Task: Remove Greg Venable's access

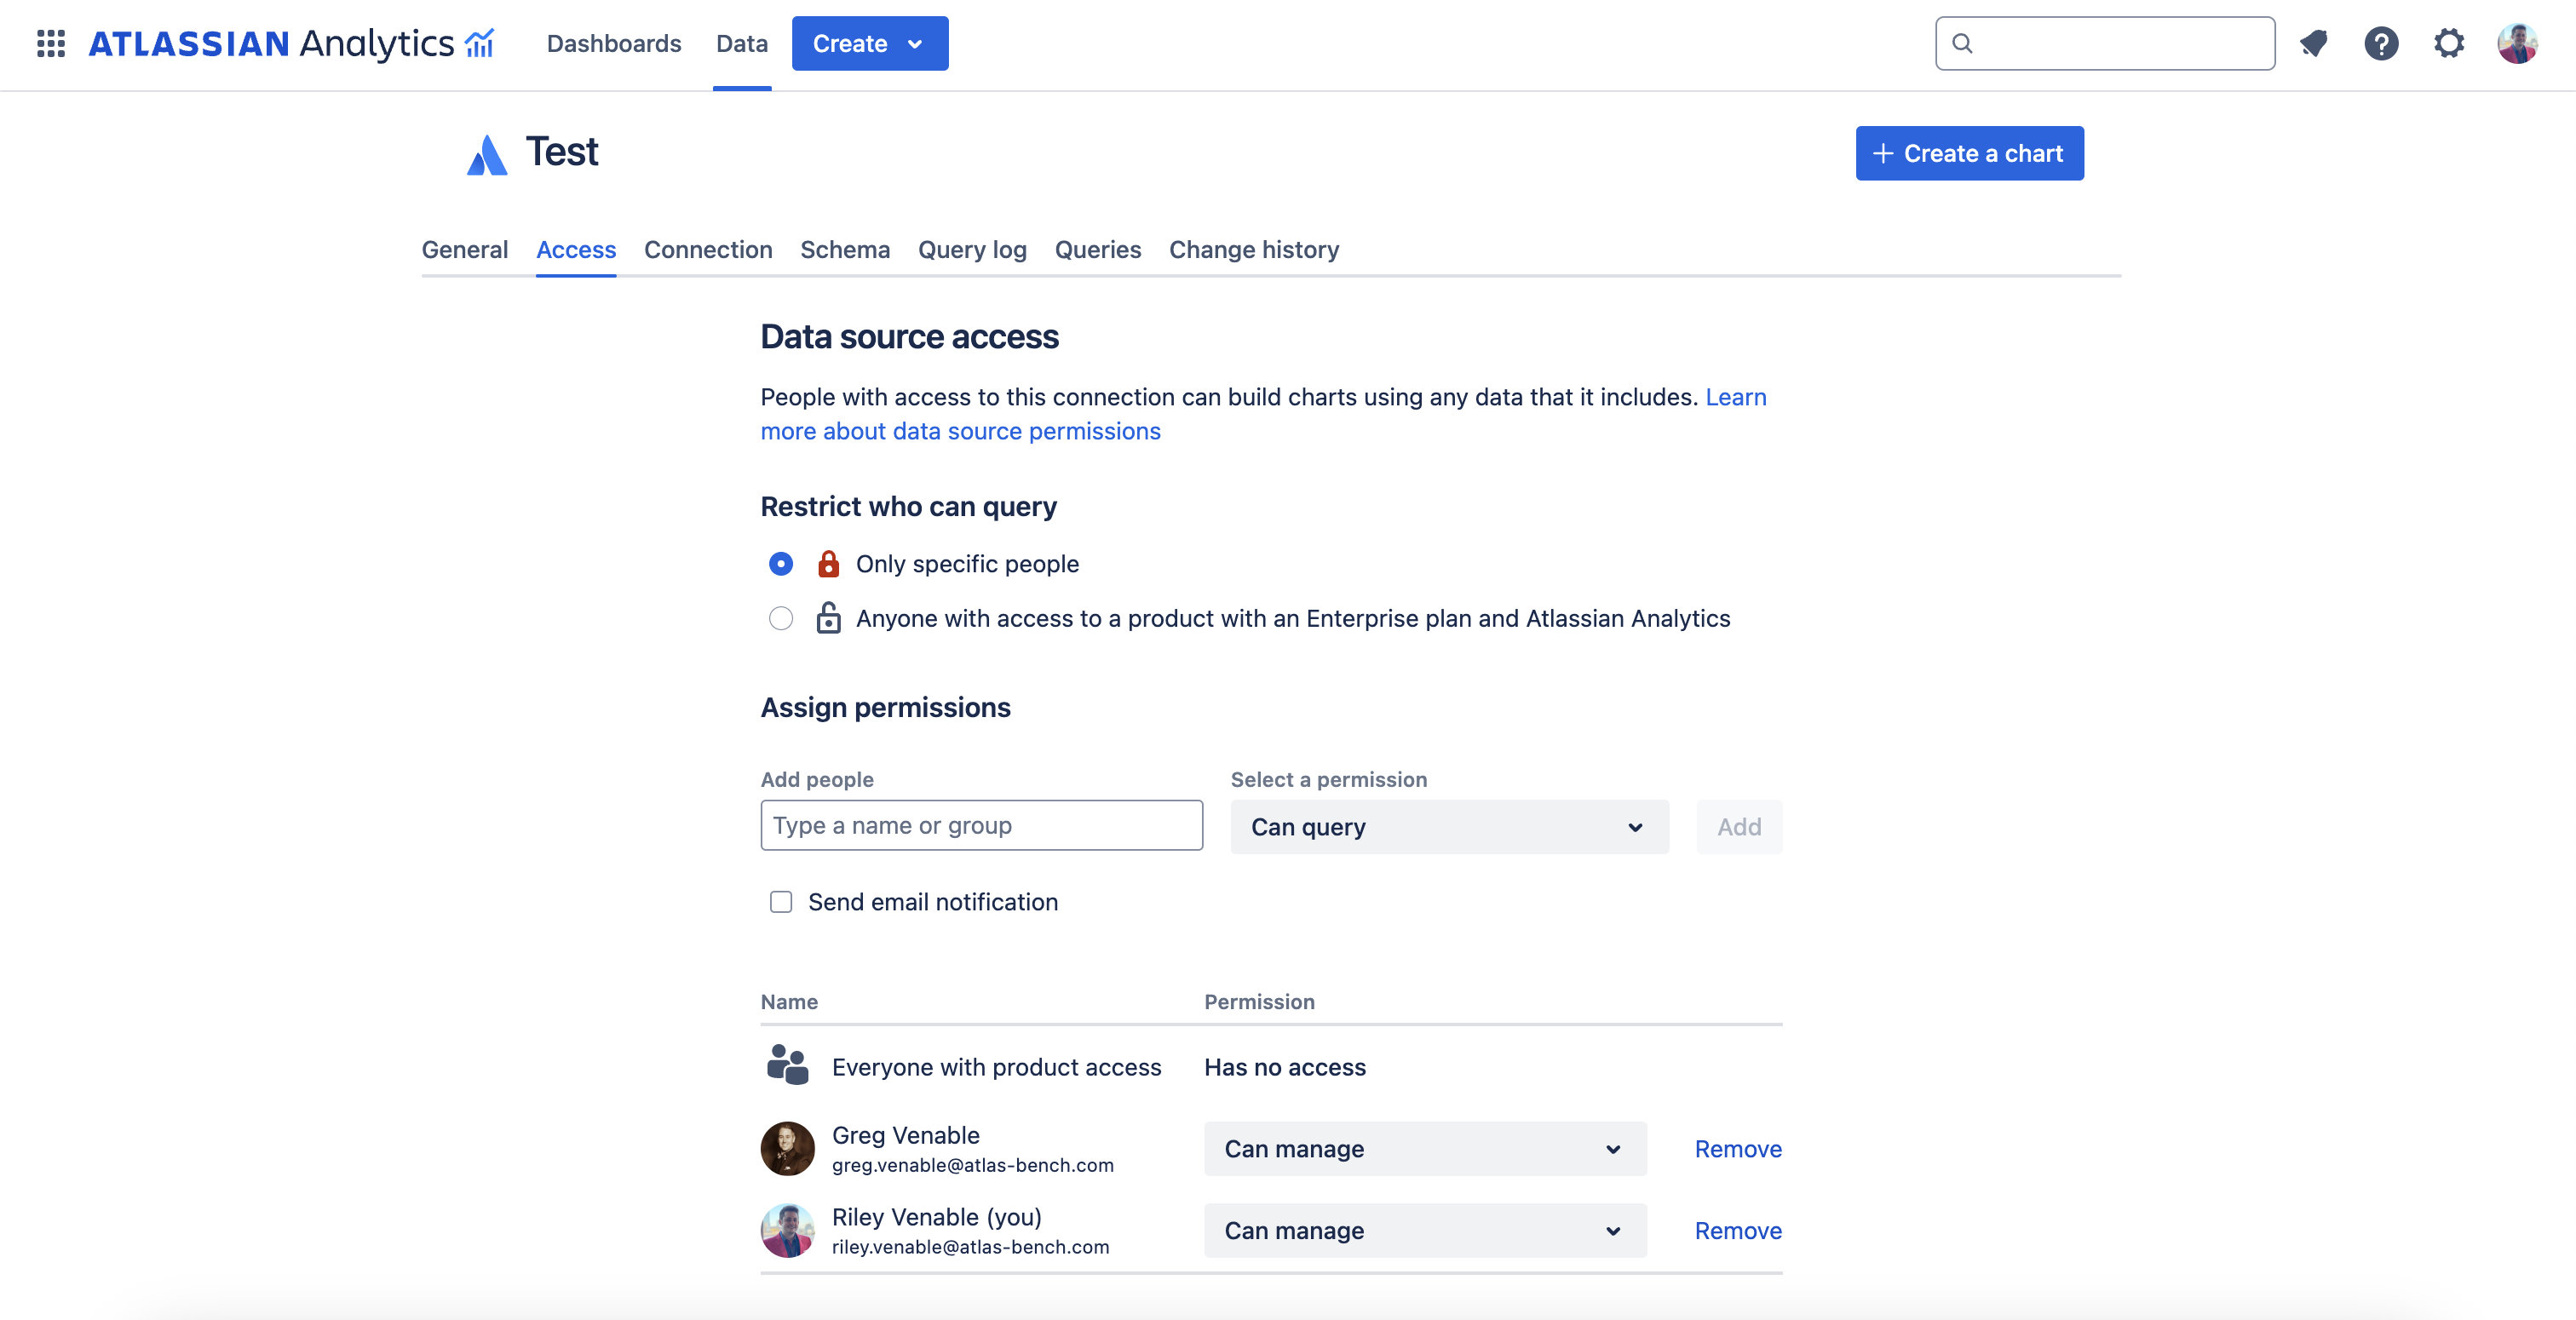Action: click(1738, 1148)
